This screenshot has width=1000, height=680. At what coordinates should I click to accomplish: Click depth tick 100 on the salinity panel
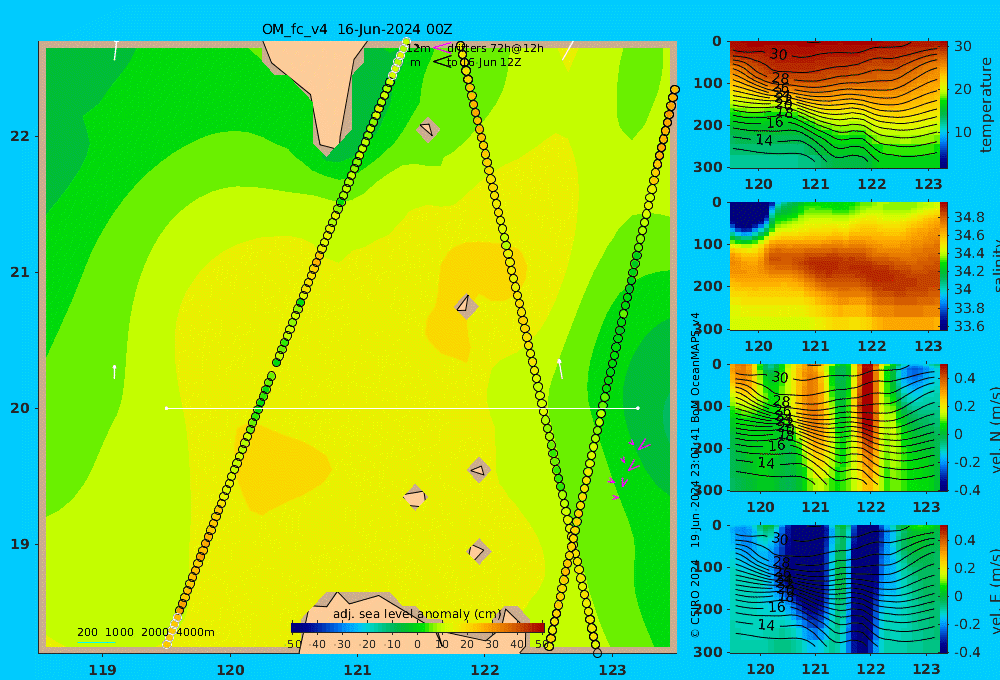708,244
